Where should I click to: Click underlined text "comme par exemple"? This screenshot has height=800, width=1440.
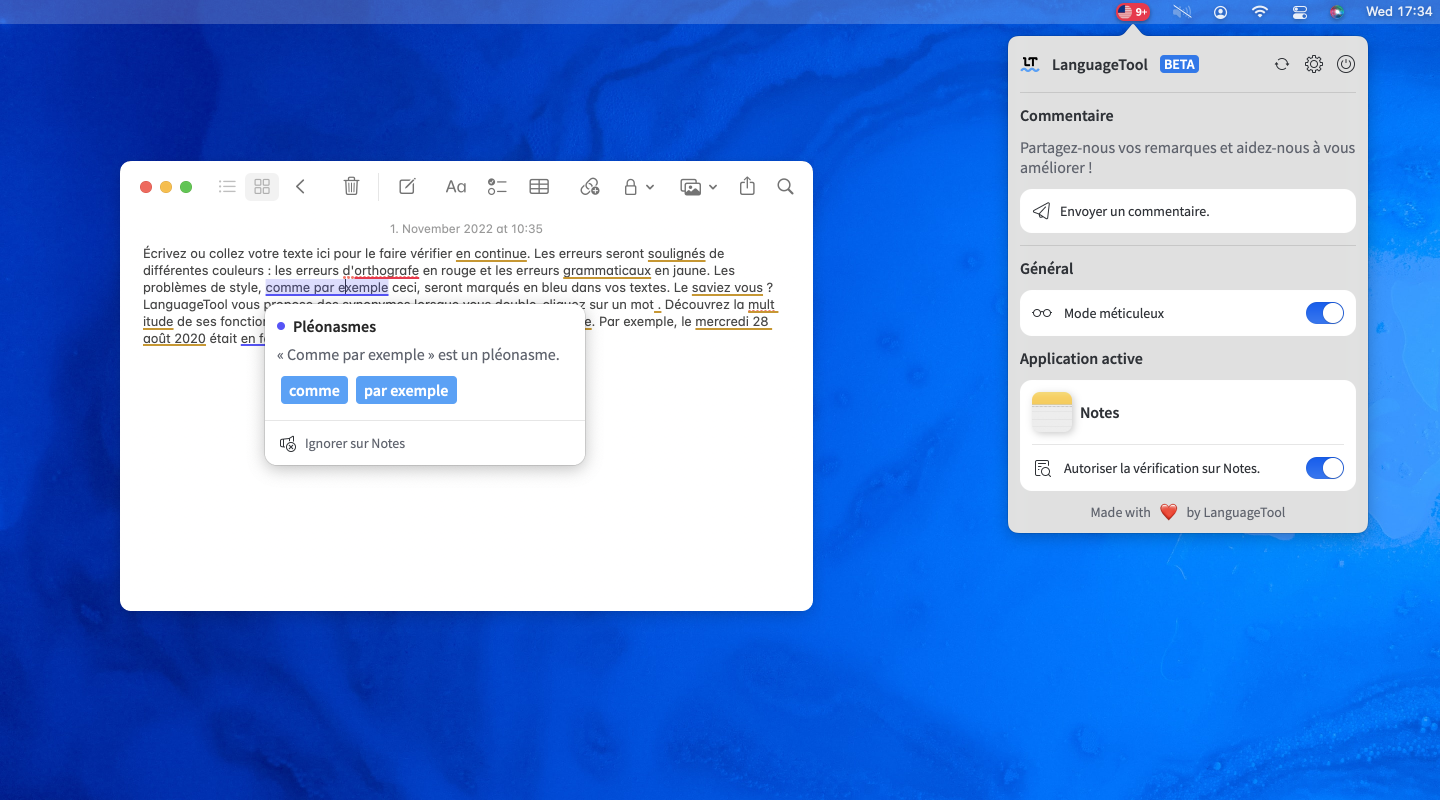tap(327, 288)
